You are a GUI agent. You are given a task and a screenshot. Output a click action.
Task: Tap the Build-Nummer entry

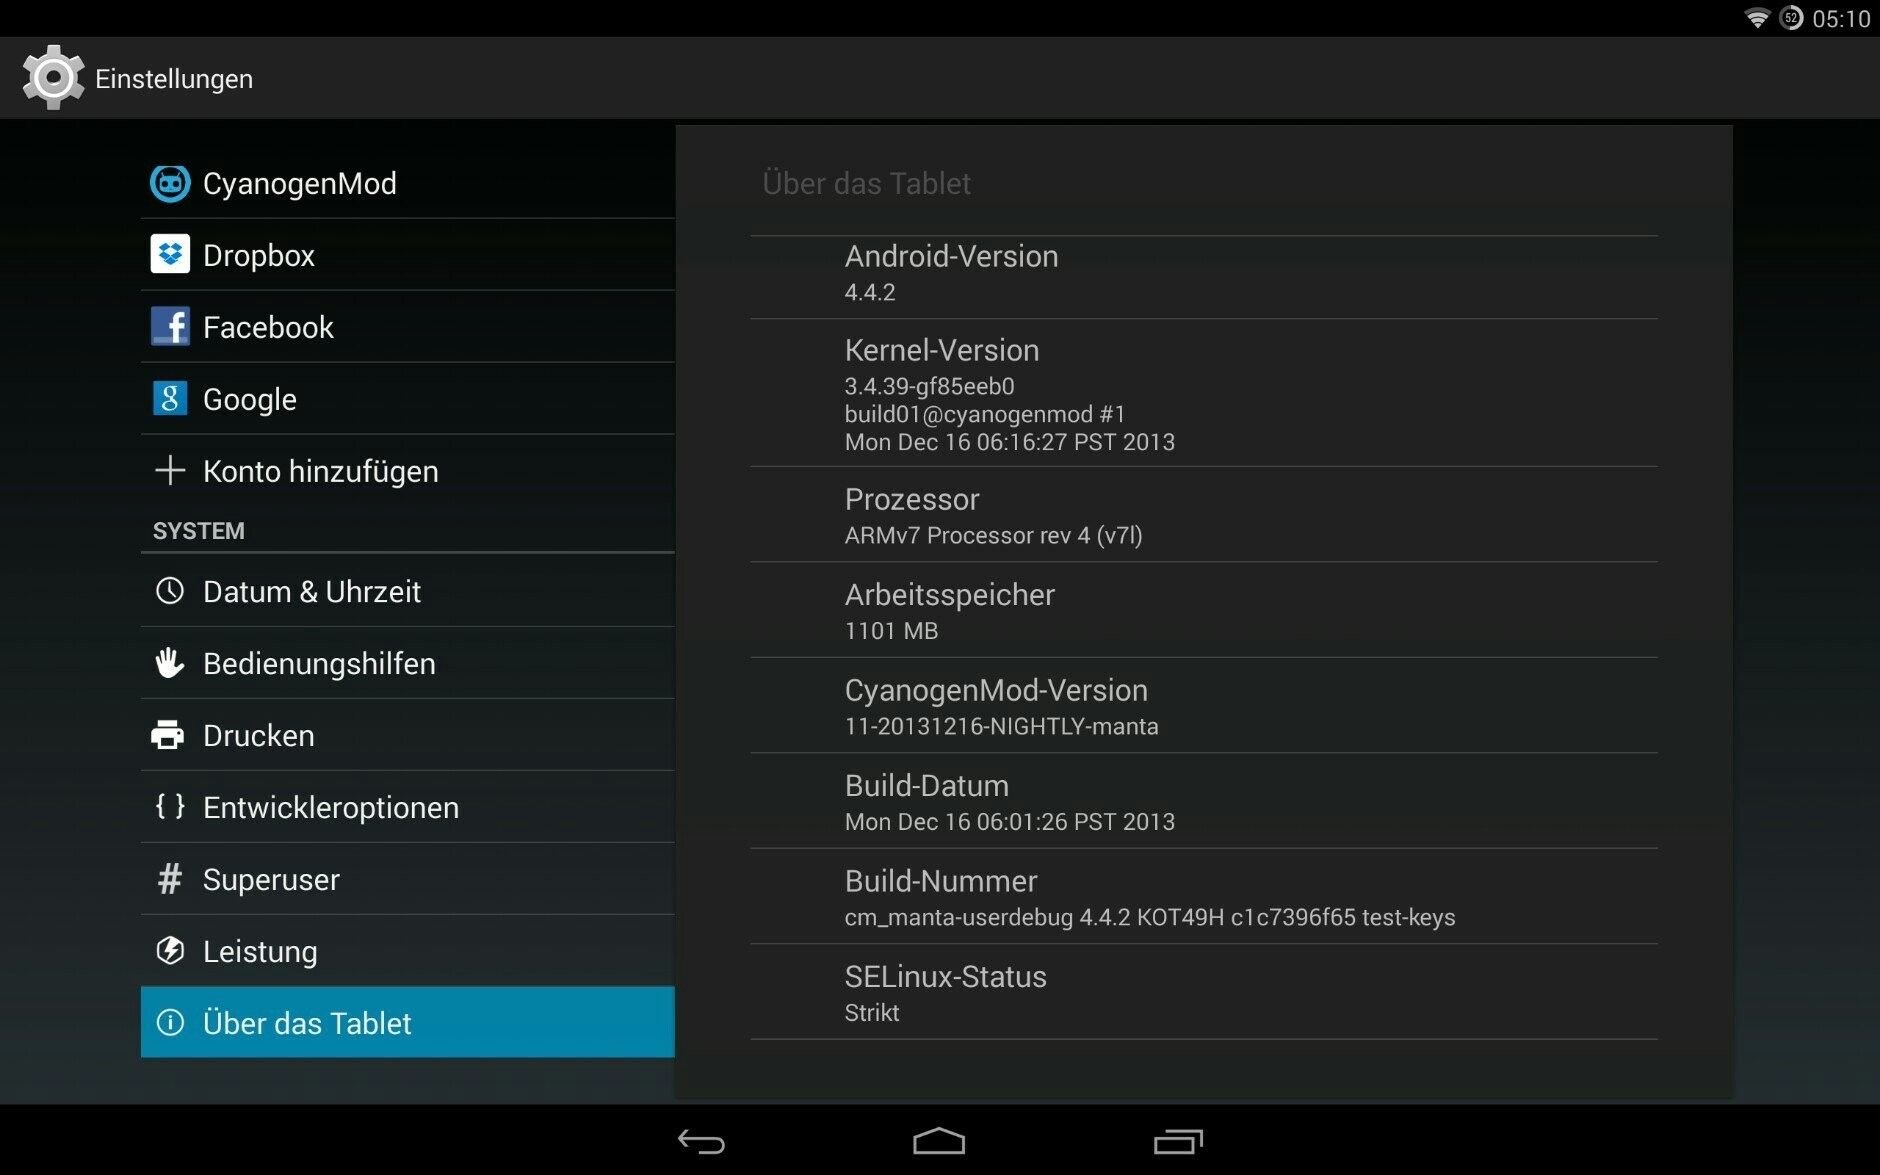[x=1204, y=897]
